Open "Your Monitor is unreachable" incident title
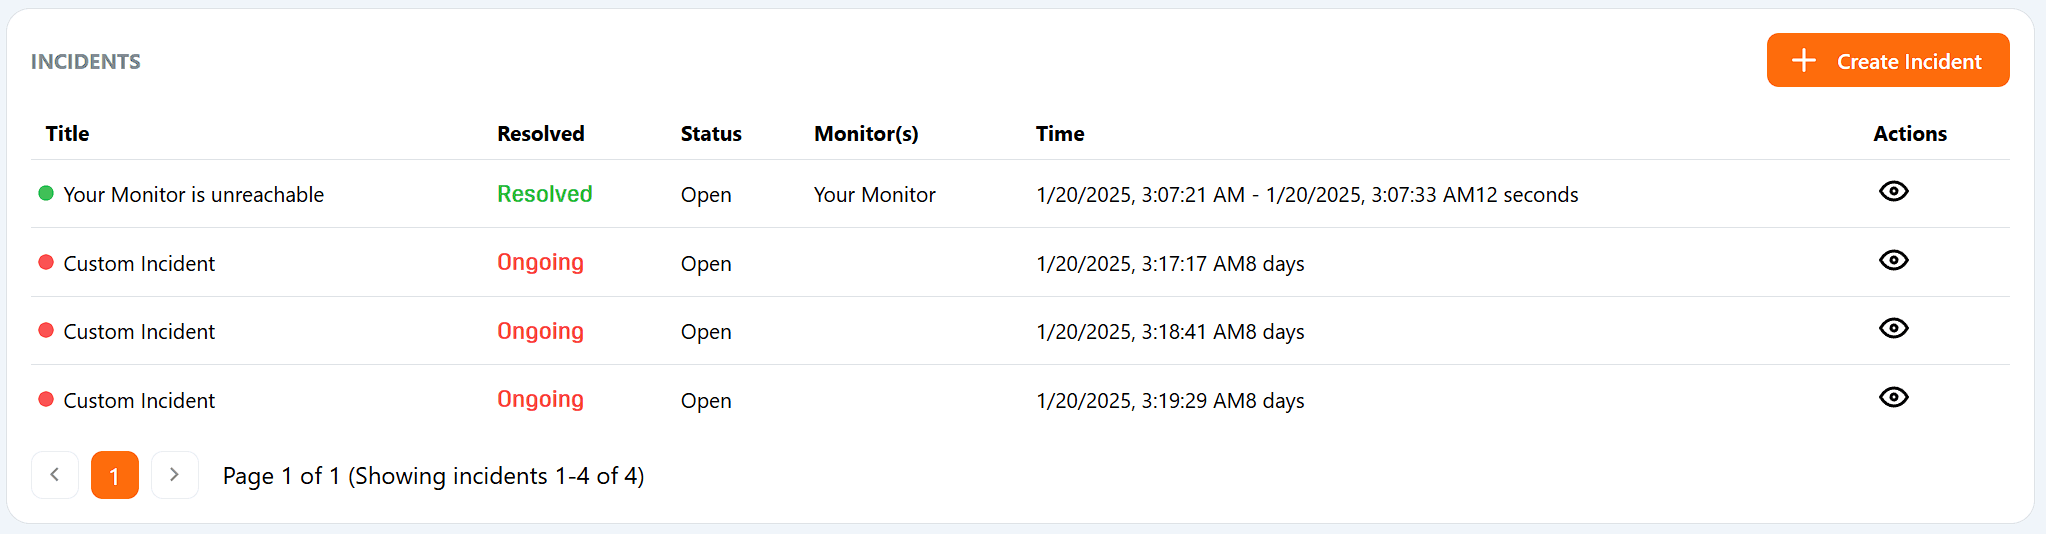 [194, 195]
